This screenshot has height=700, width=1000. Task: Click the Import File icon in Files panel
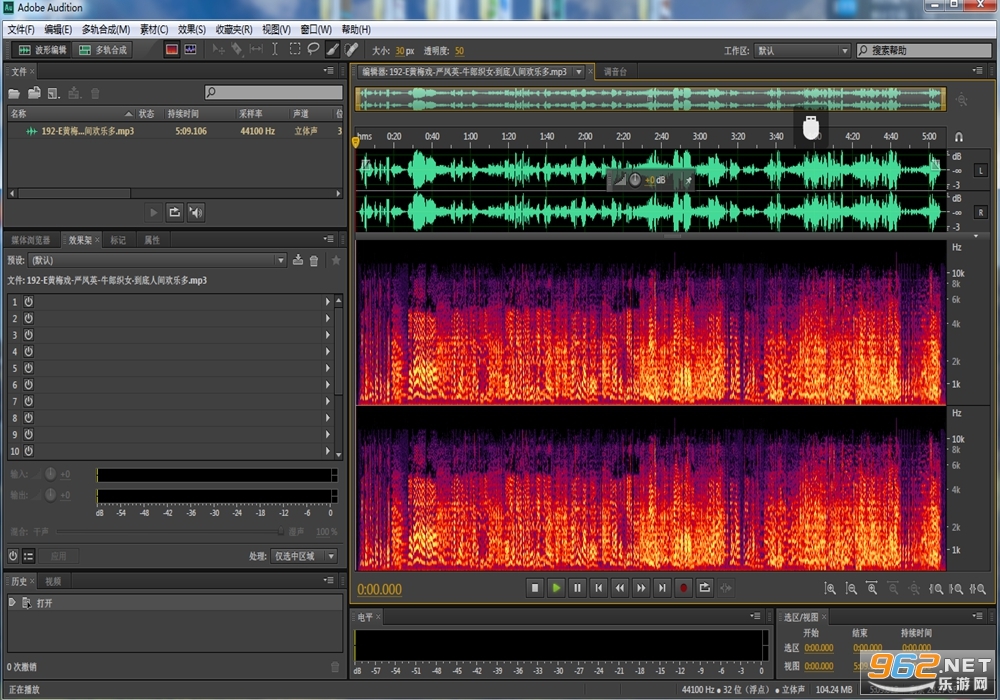[34, 93]
